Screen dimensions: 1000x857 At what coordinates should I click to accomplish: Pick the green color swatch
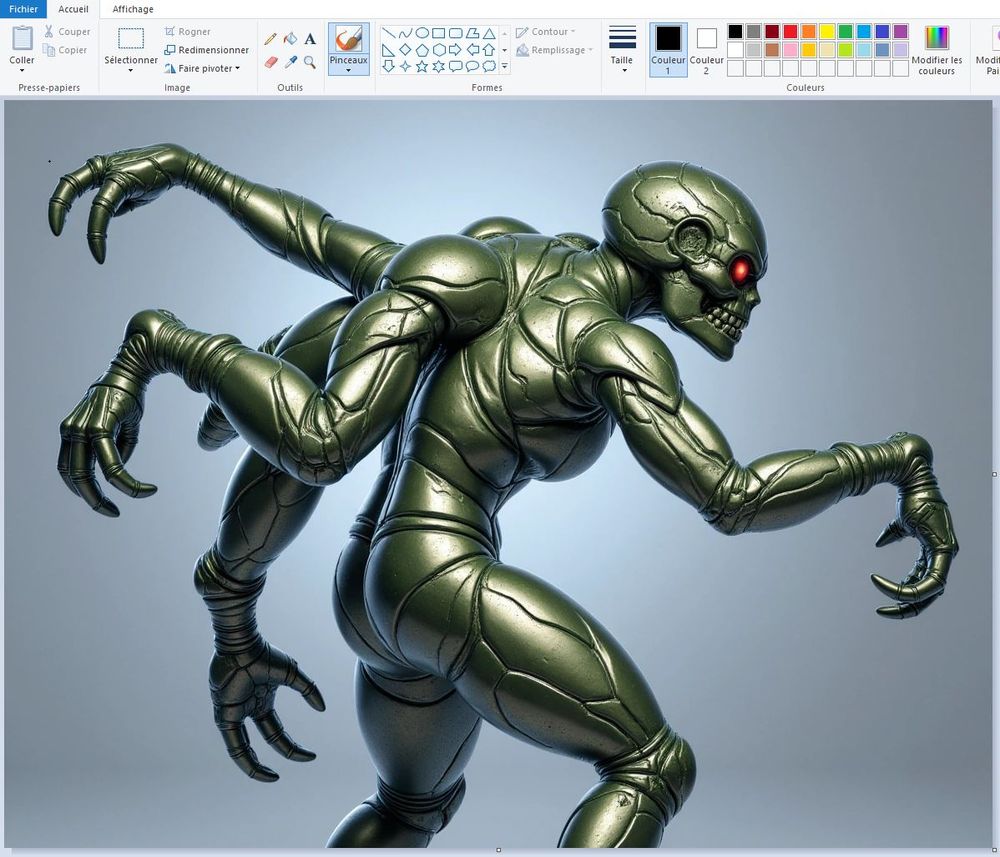[x=846, y=31]
